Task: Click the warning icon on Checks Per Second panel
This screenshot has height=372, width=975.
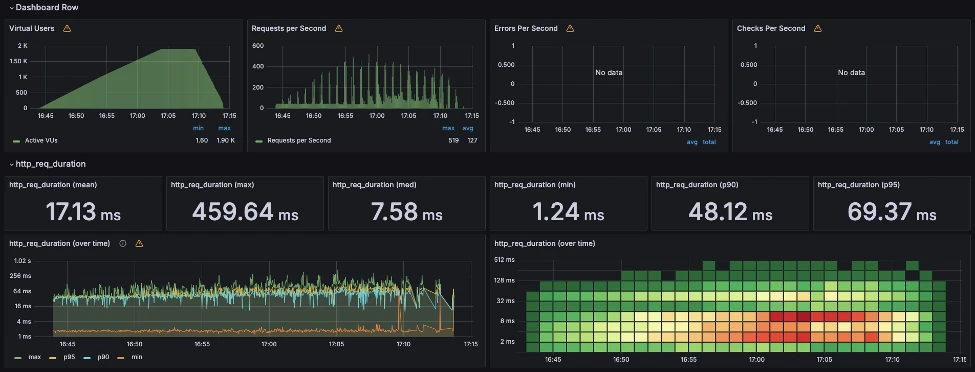Action: click(818, 28)
